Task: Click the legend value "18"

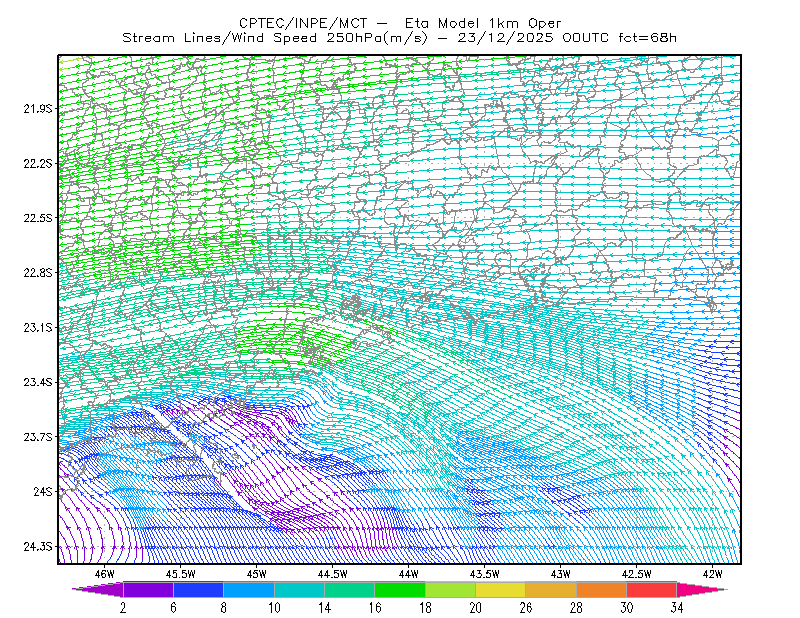Action: 426,608
